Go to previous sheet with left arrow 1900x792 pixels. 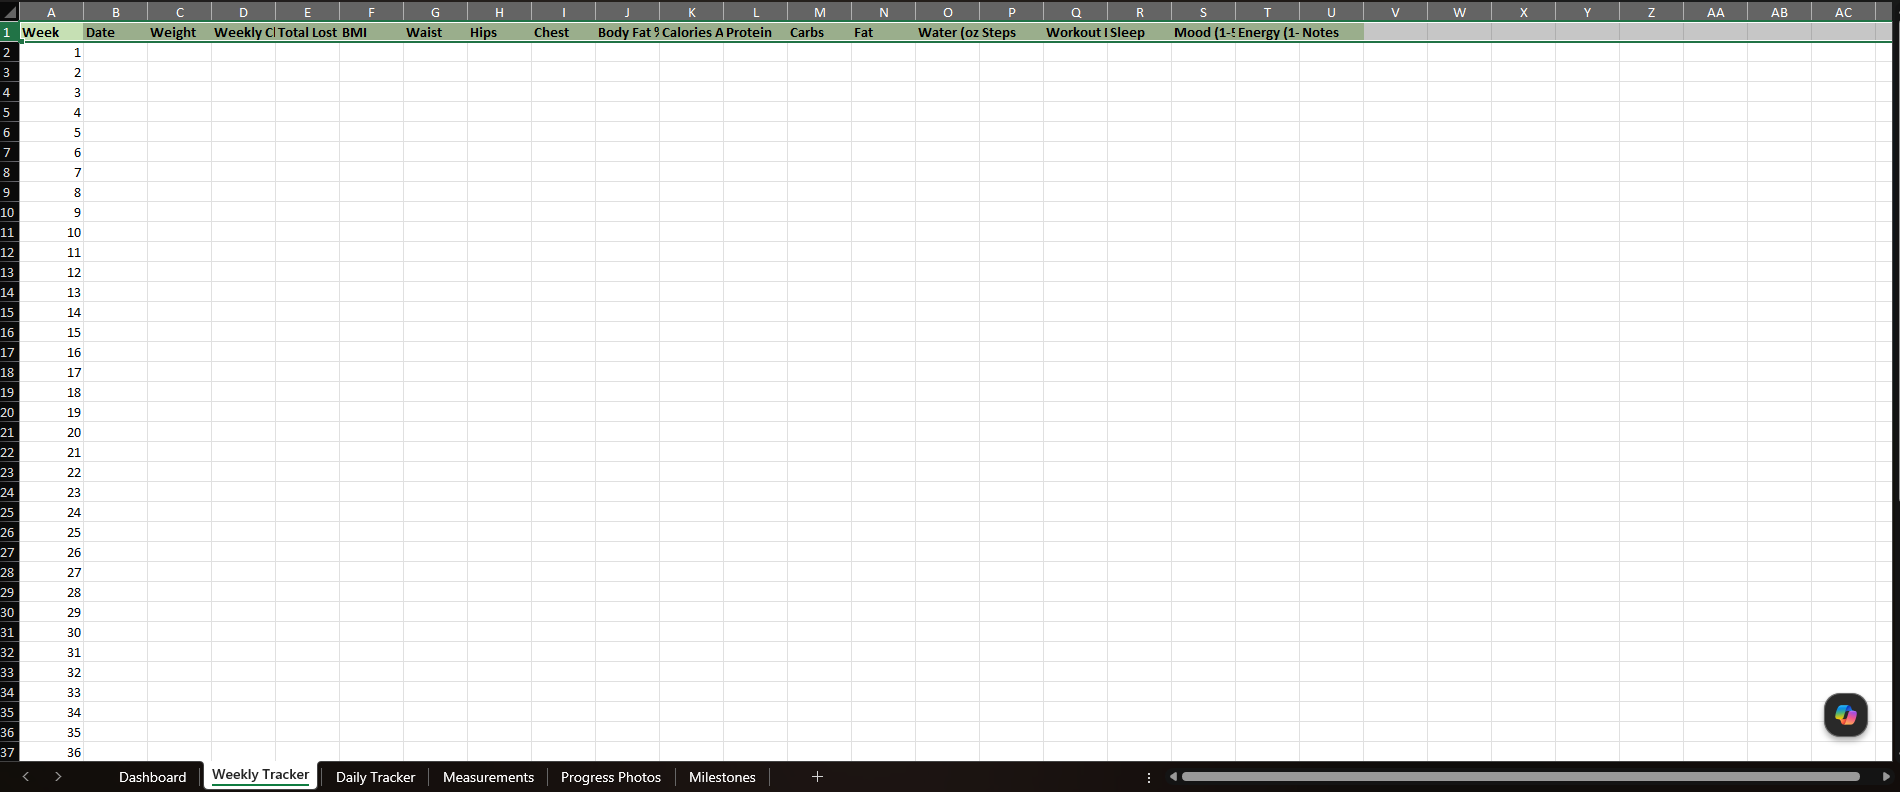pyautogui.click(x=26, y=777)
